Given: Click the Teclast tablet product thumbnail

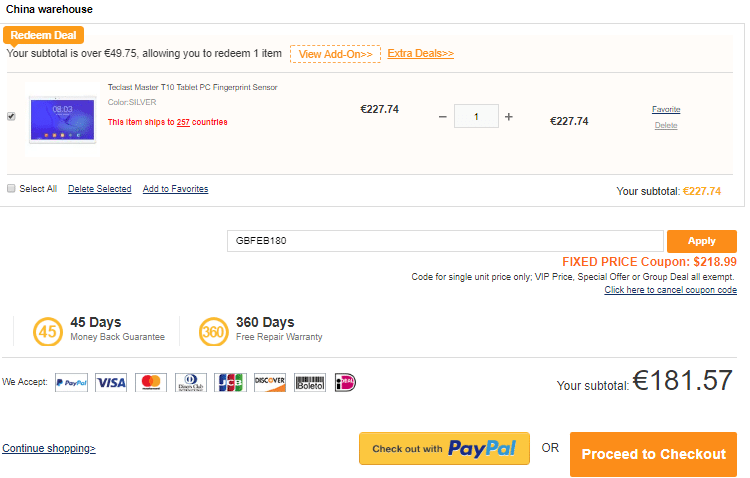Looking at the screenshot, I should click(x=62, y=121).
